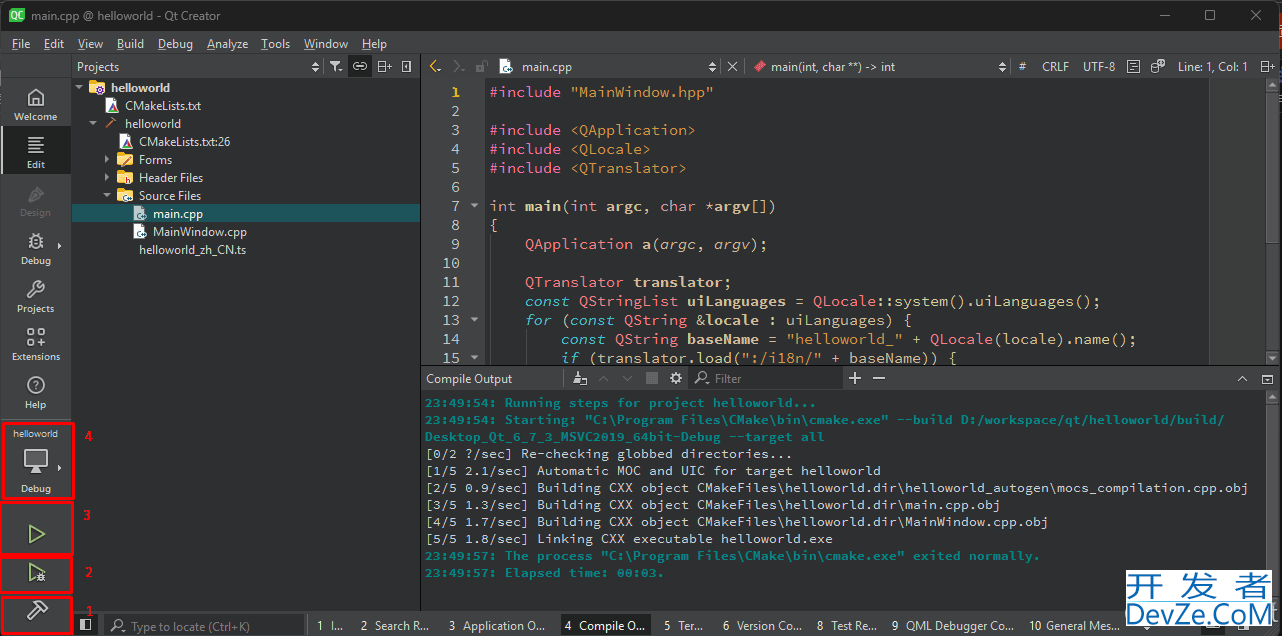Expand the Header Files folder
The height and width of the screenshot is (636, 1282).
(x=107, y=178)
